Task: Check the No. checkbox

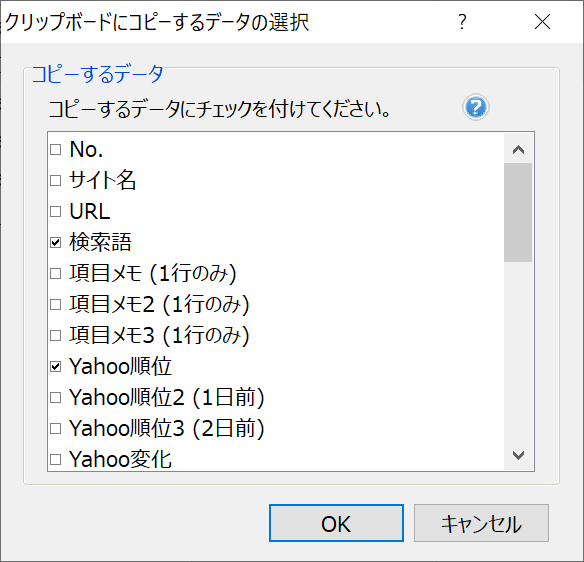Action: click(x=55, y=150)
